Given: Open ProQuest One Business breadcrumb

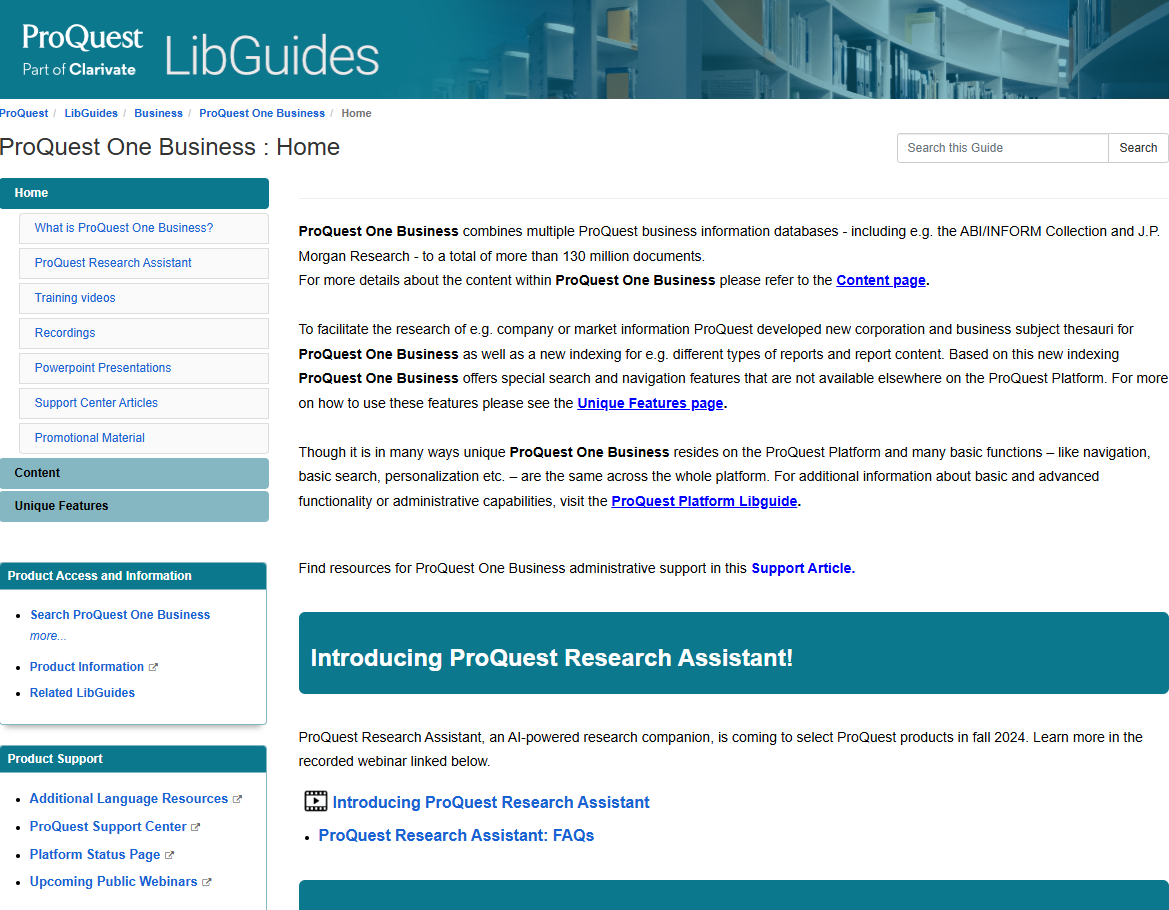Looking at the screenshot, I should click(262, 113).
